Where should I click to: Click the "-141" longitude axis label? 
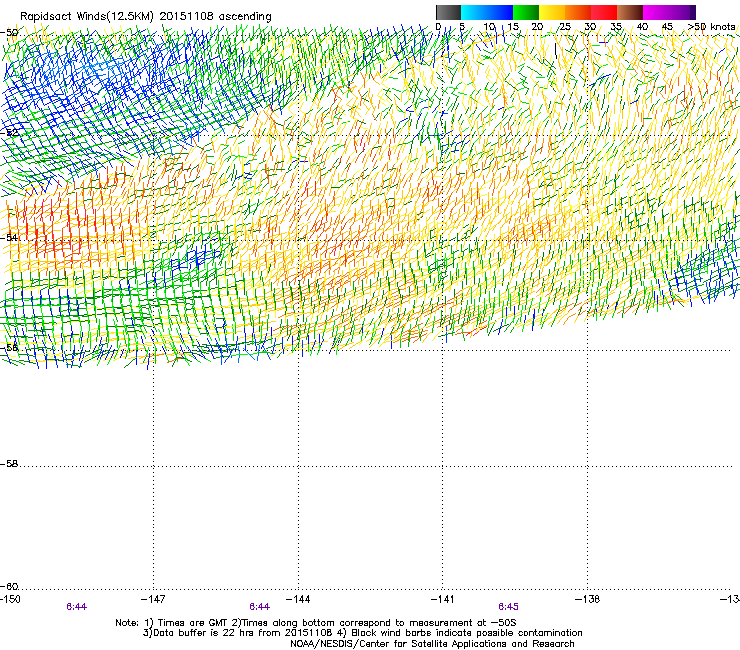pyautogui.click(x=442, y=599)
